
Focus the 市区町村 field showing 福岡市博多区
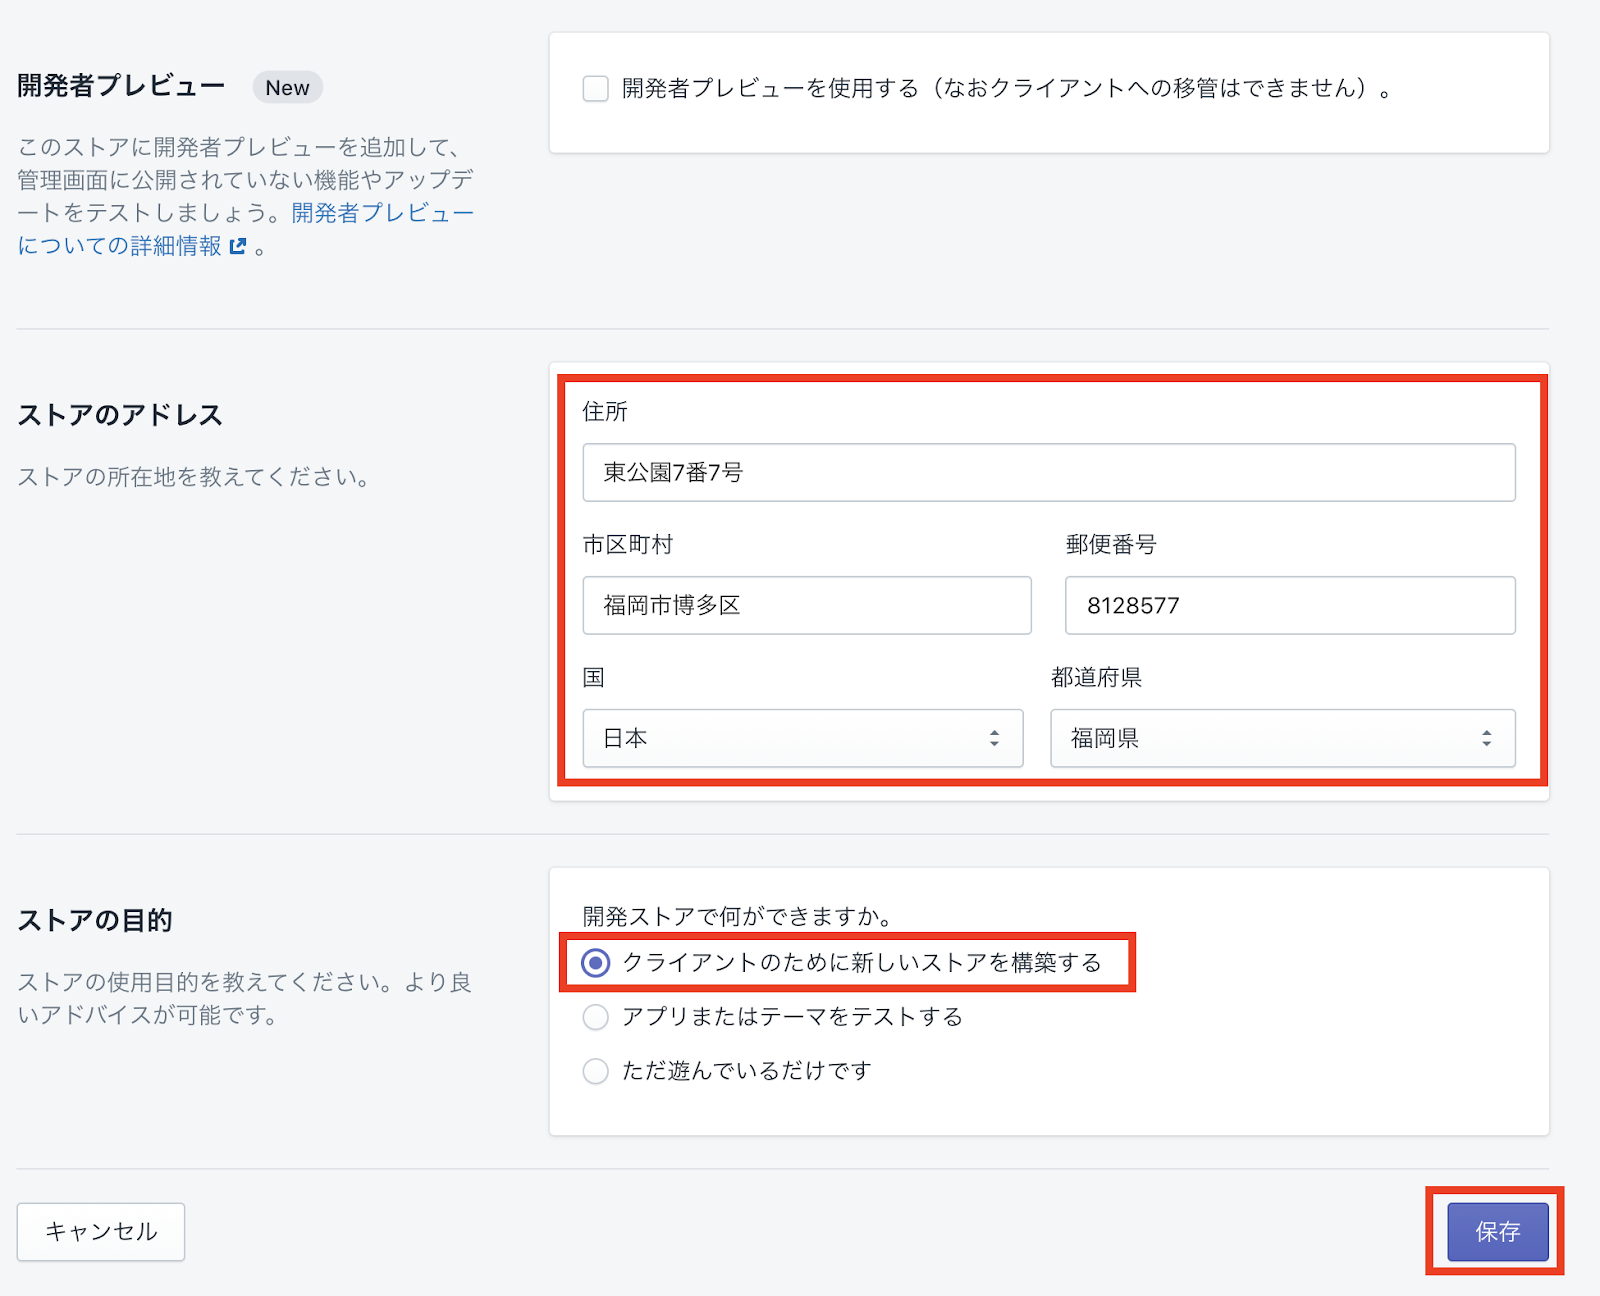806,605
